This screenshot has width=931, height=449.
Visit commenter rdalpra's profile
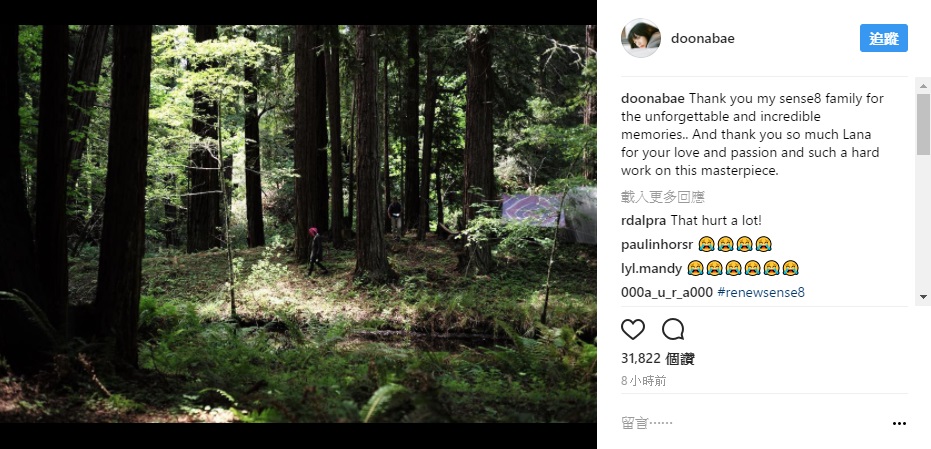tap(643, 220)
